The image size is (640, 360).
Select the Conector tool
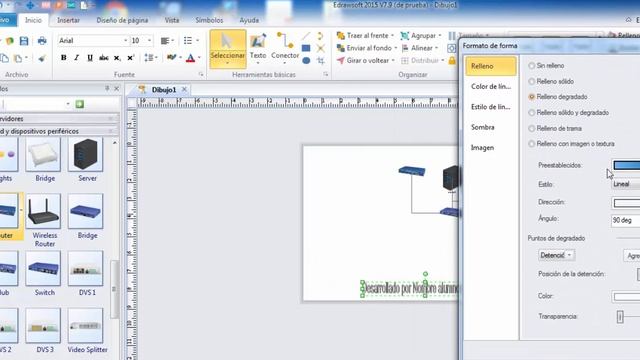pyautogui.click(x=285, y=49)
